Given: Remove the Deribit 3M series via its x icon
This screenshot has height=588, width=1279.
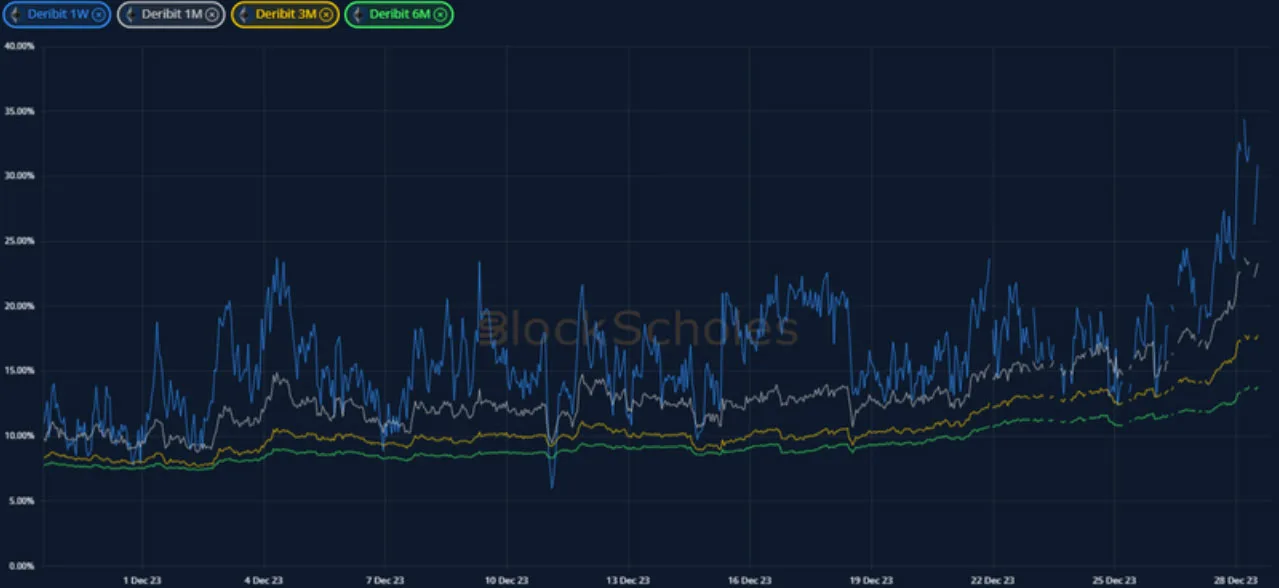Looking at the screenshot, I should 327,14.
